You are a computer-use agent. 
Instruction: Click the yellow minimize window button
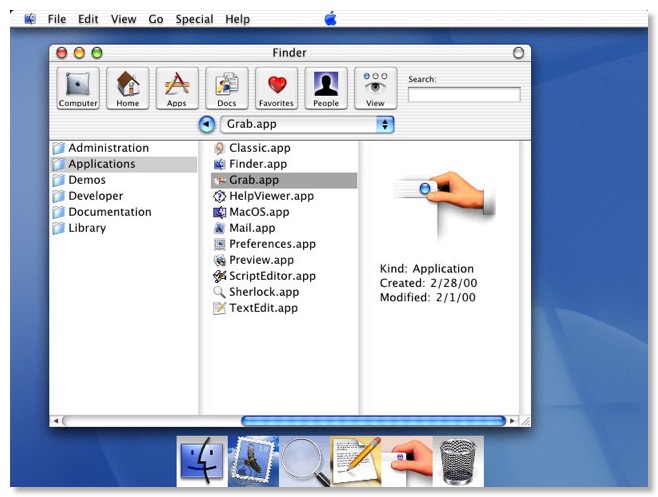(79, 53)
